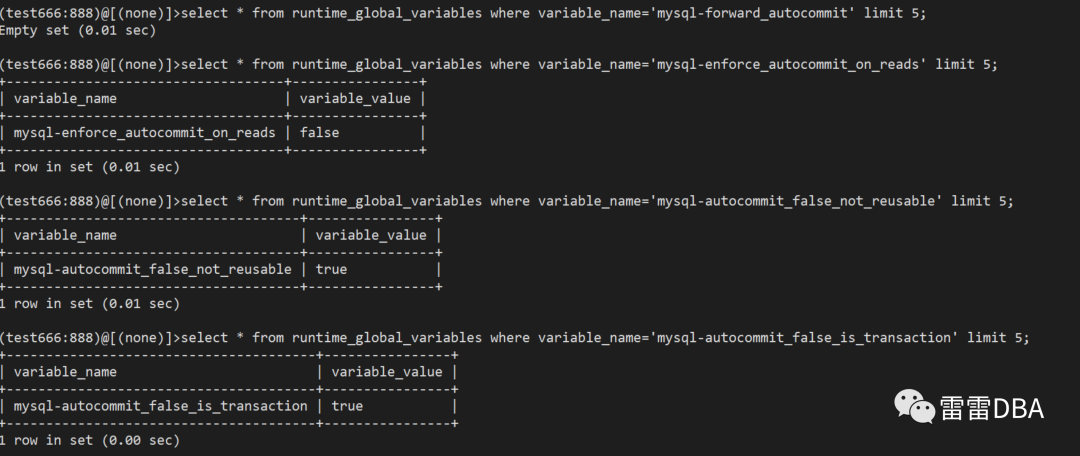Click the second table's variable_value header

[371, 235]
